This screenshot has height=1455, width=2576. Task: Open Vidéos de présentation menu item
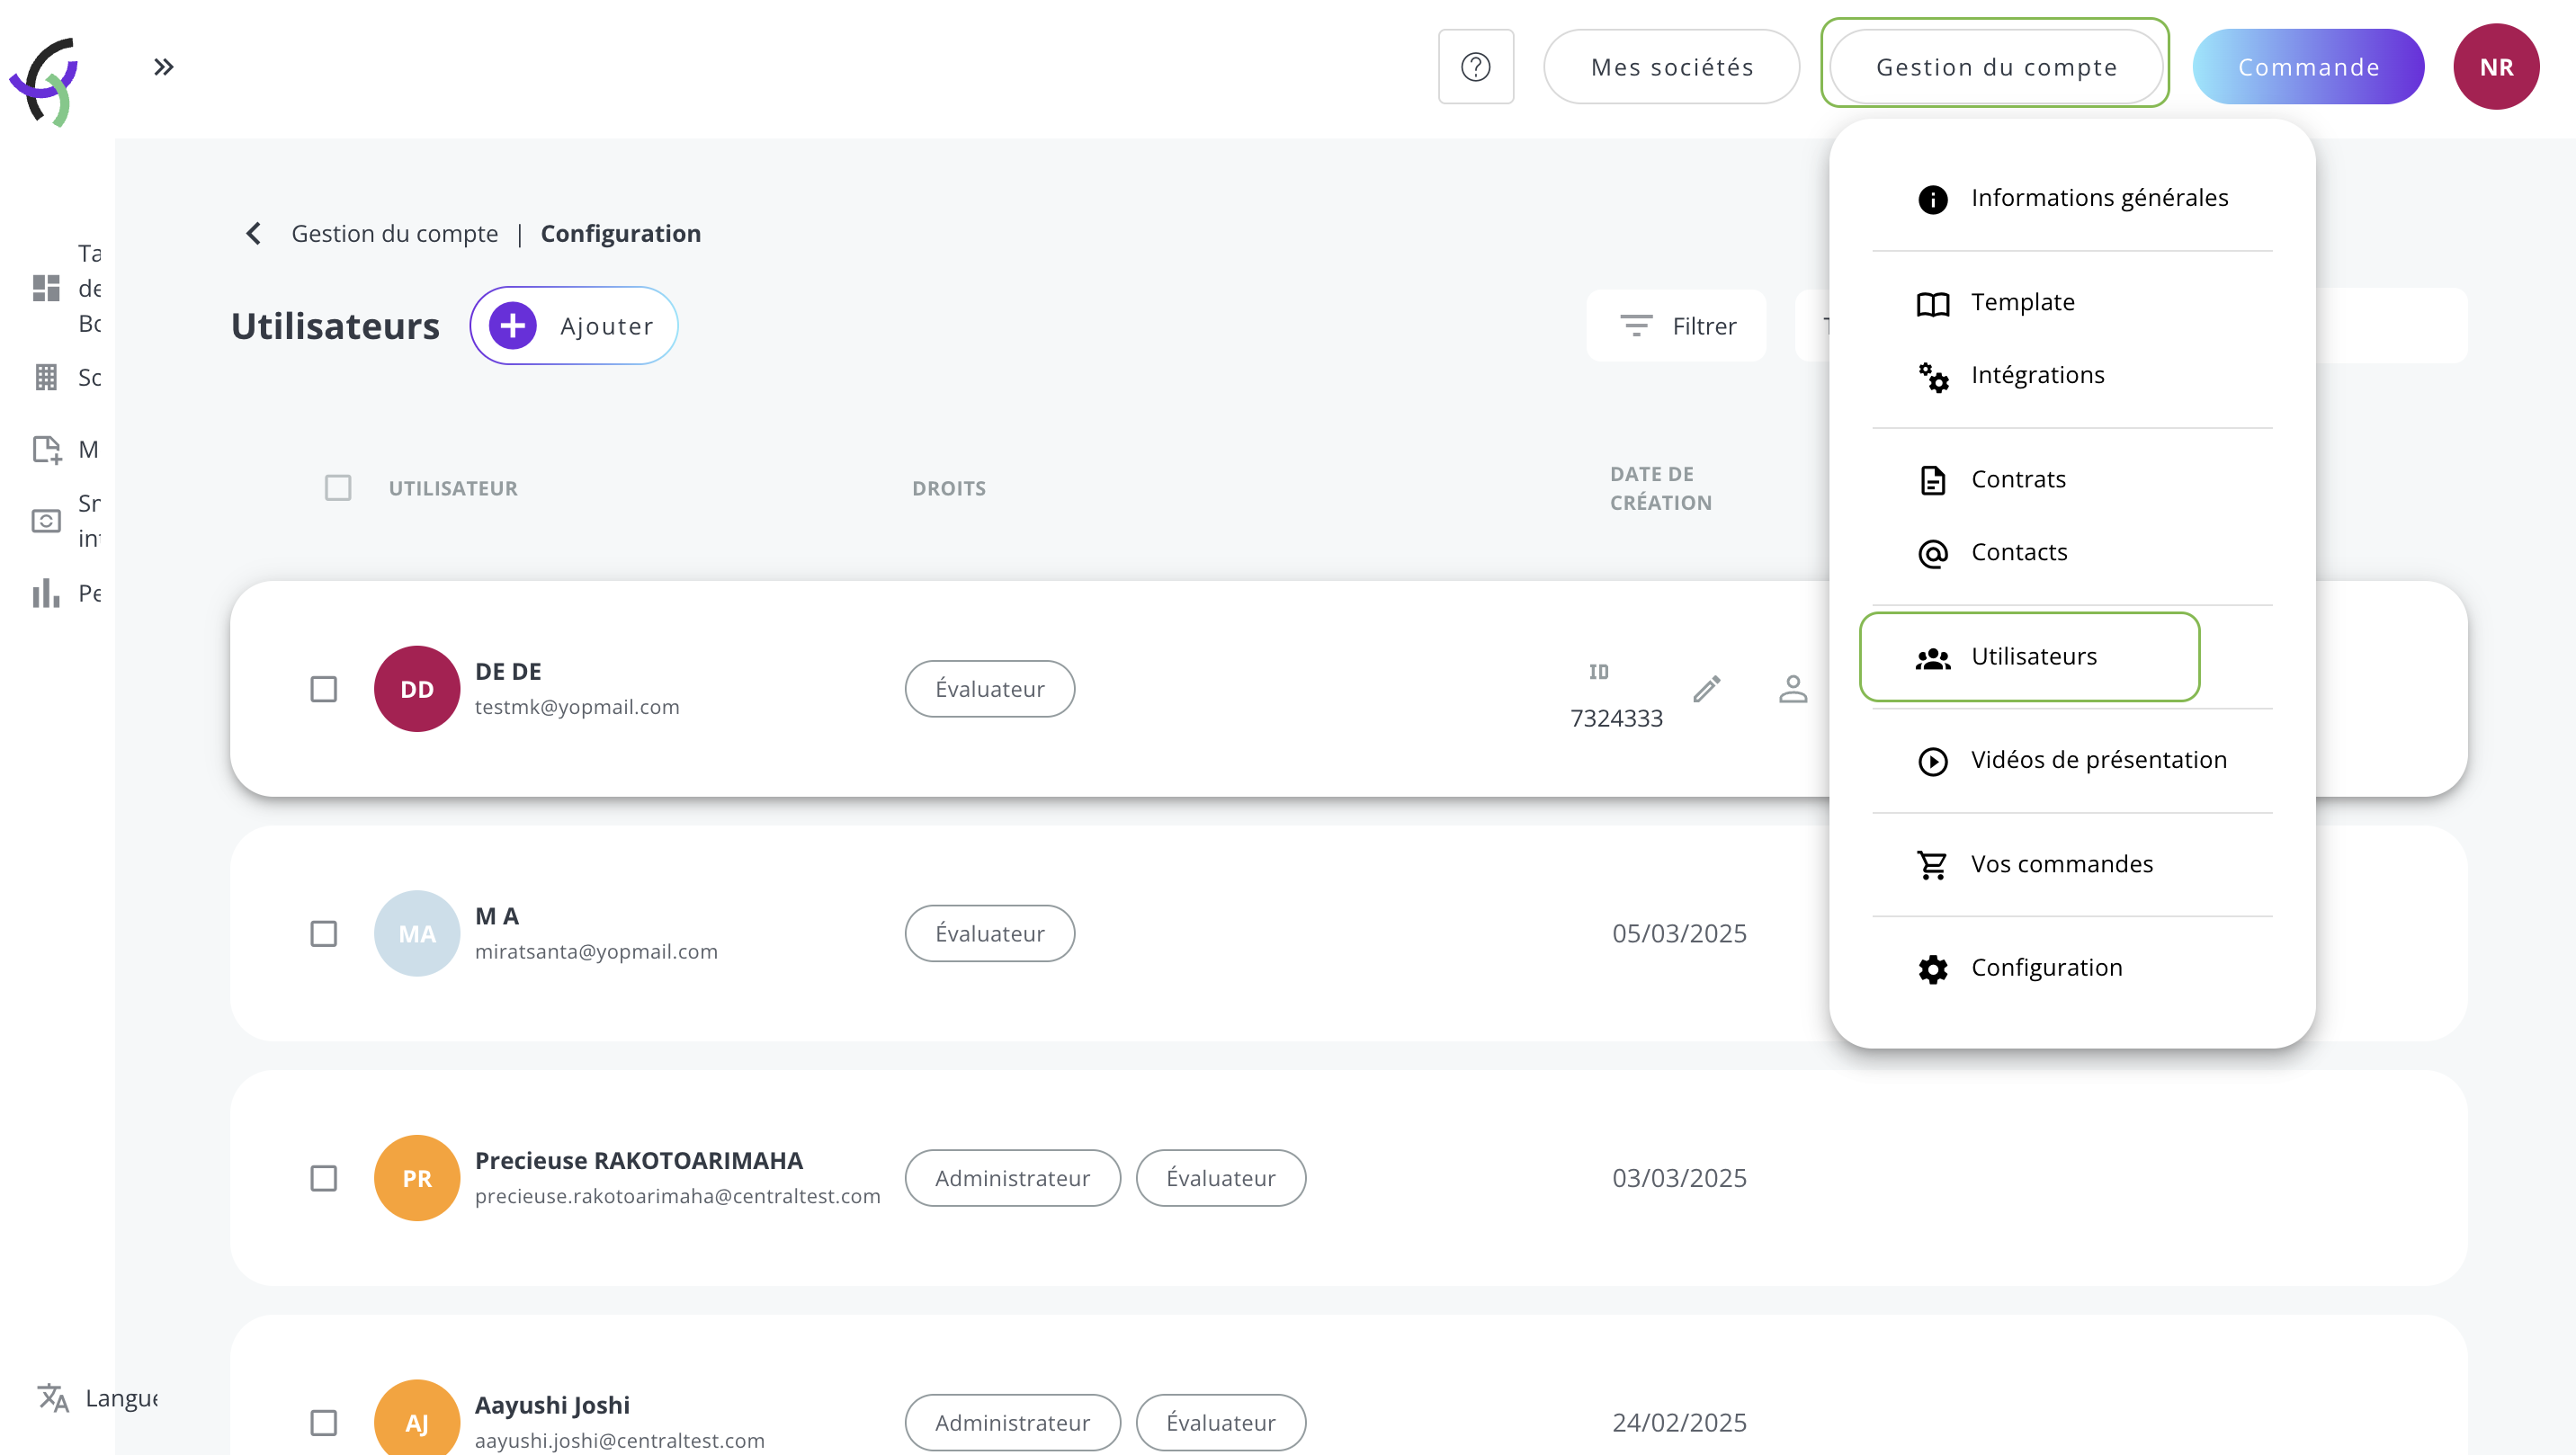point(2072,760)
